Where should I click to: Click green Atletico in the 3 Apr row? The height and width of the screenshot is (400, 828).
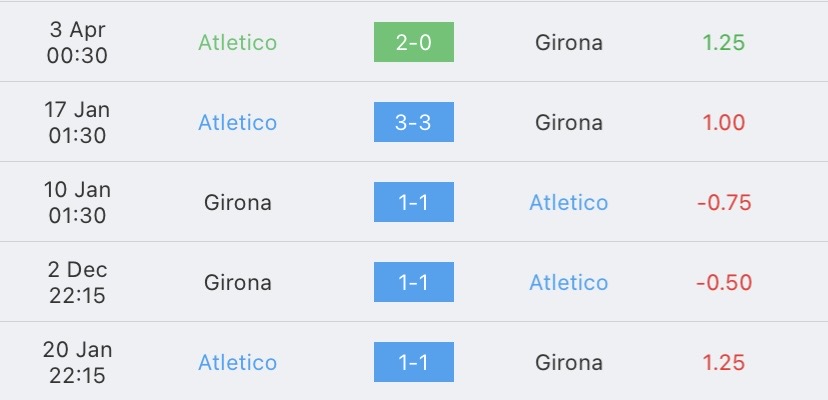[x=237, y=42]
